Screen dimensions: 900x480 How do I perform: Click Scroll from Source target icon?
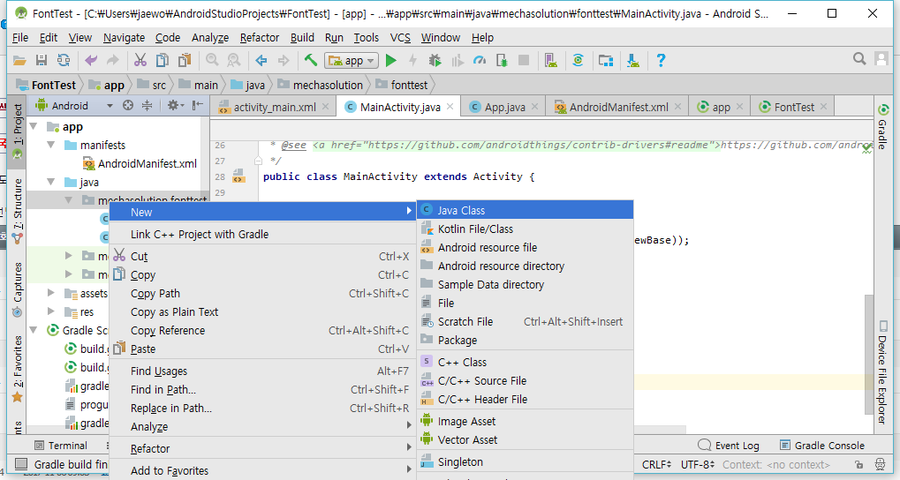(128, 105)
